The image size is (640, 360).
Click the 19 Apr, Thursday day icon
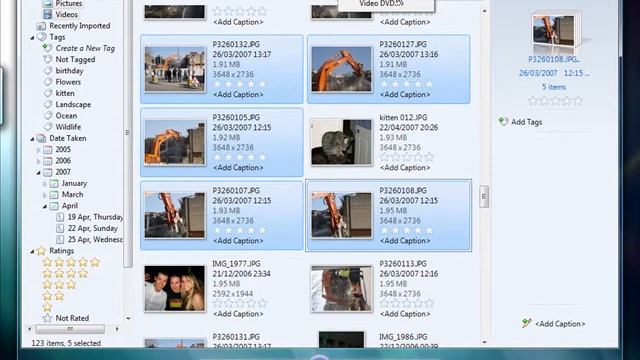[60, 217]
